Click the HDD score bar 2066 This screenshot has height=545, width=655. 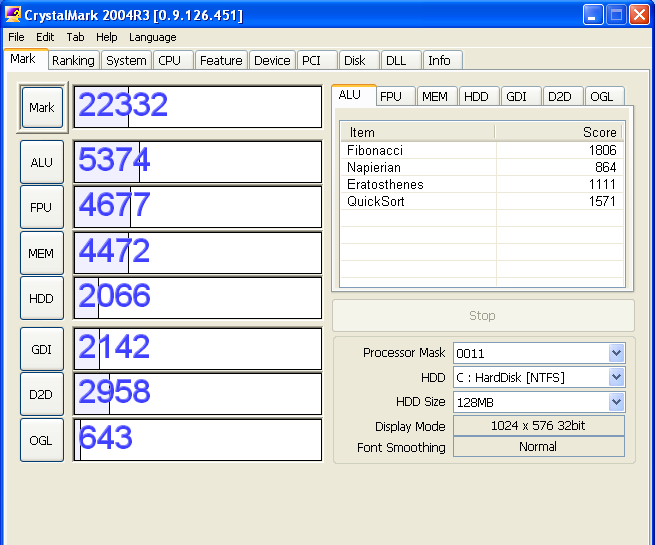click(198, 298)
